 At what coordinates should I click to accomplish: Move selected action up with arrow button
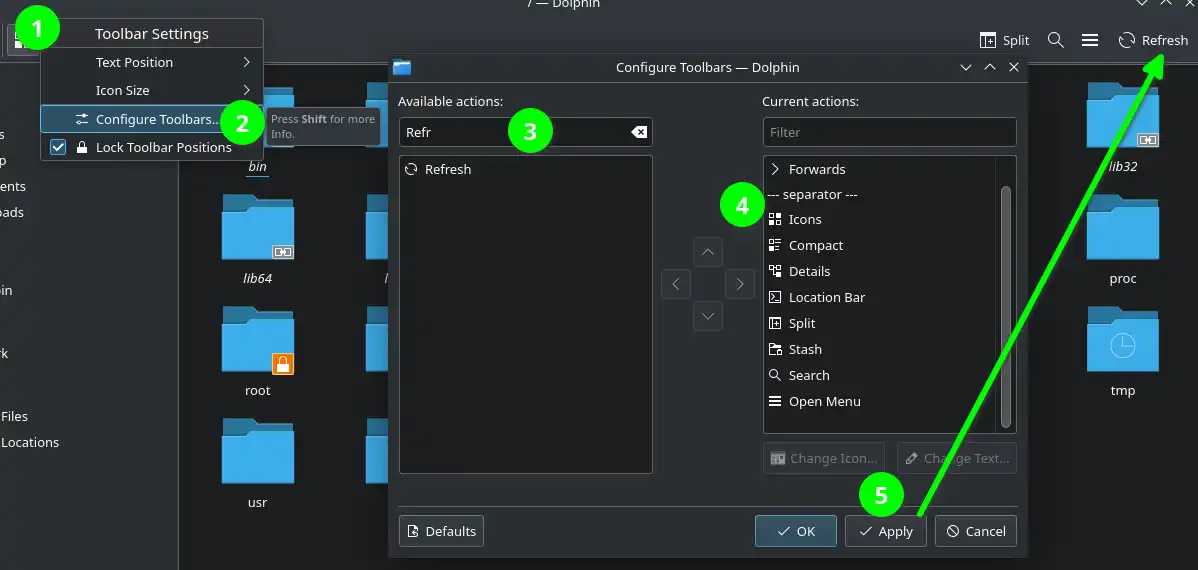click(707, 252)
